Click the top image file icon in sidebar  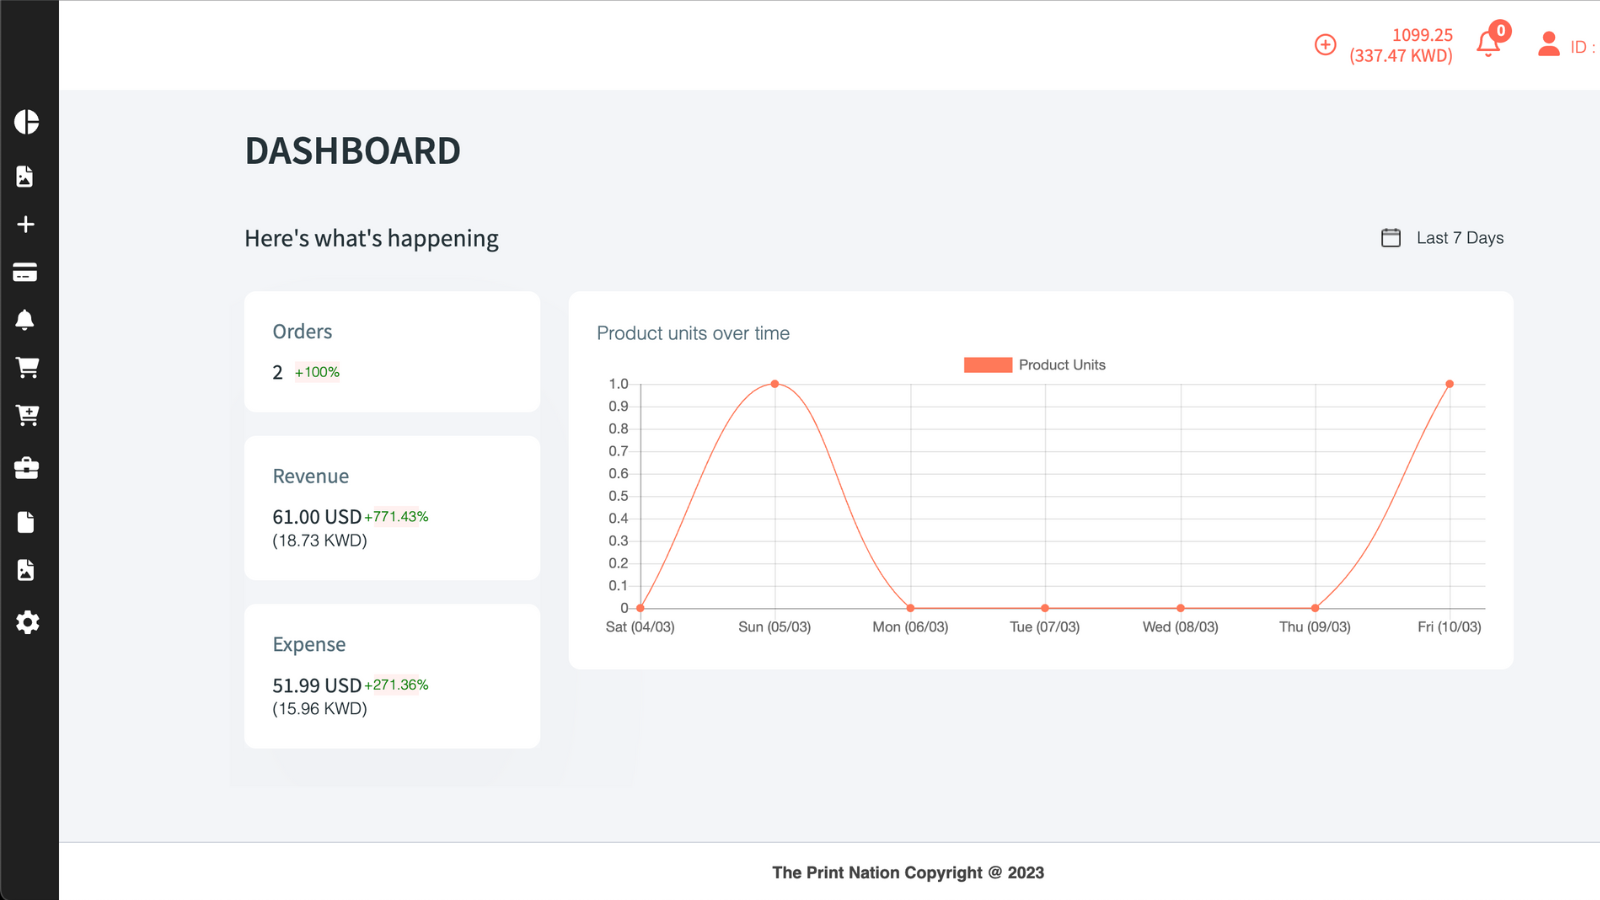tap(25, 176)
